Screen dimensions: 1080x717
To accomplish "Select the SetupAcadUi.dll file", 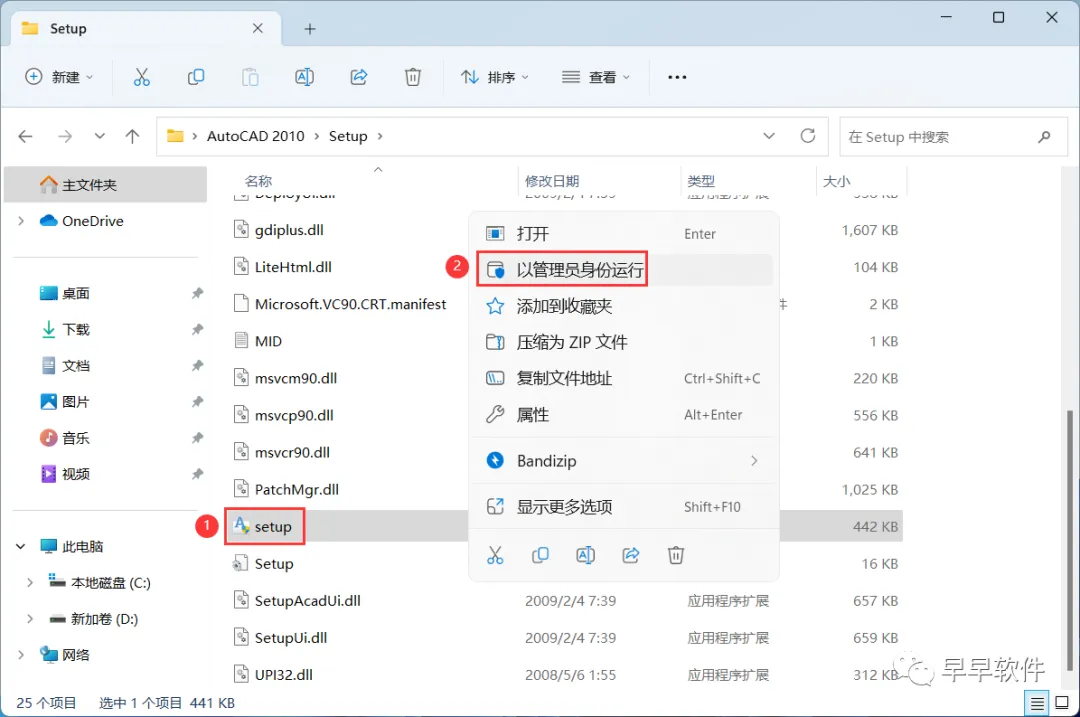I will tap(307, 601).
